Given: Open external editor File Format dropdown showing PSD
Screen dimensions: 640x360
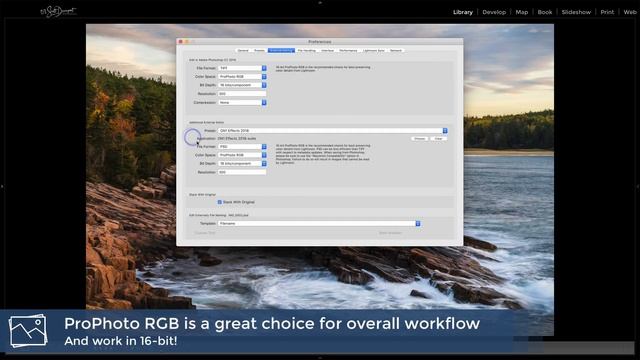Looking at the screenshot, I should 242,147.
